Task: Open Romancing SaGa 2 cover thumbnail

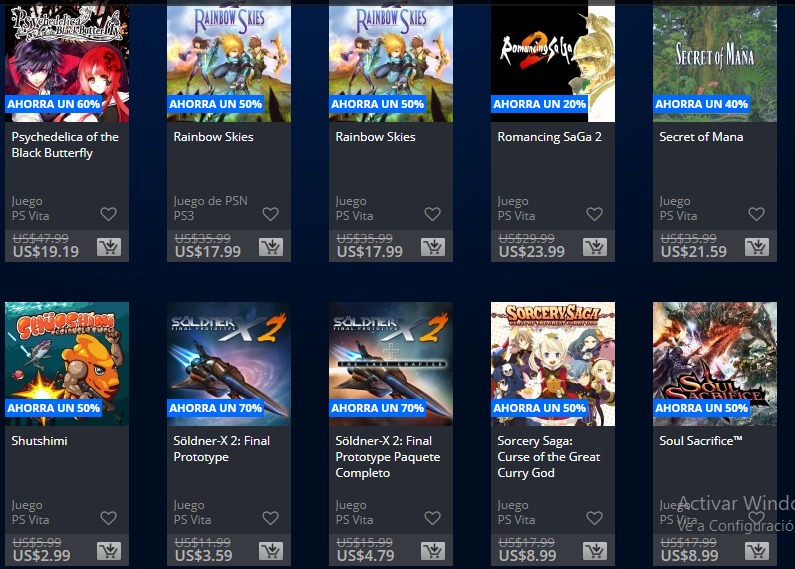Action: point(553,62)
